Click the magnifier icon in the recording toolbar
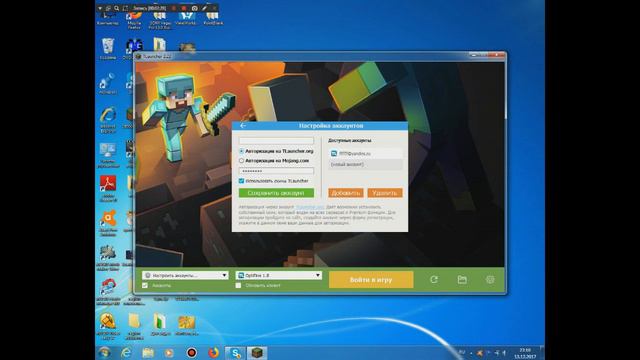Screen dimensions: 640x360 pyautogui.click(x=117, y=8)
